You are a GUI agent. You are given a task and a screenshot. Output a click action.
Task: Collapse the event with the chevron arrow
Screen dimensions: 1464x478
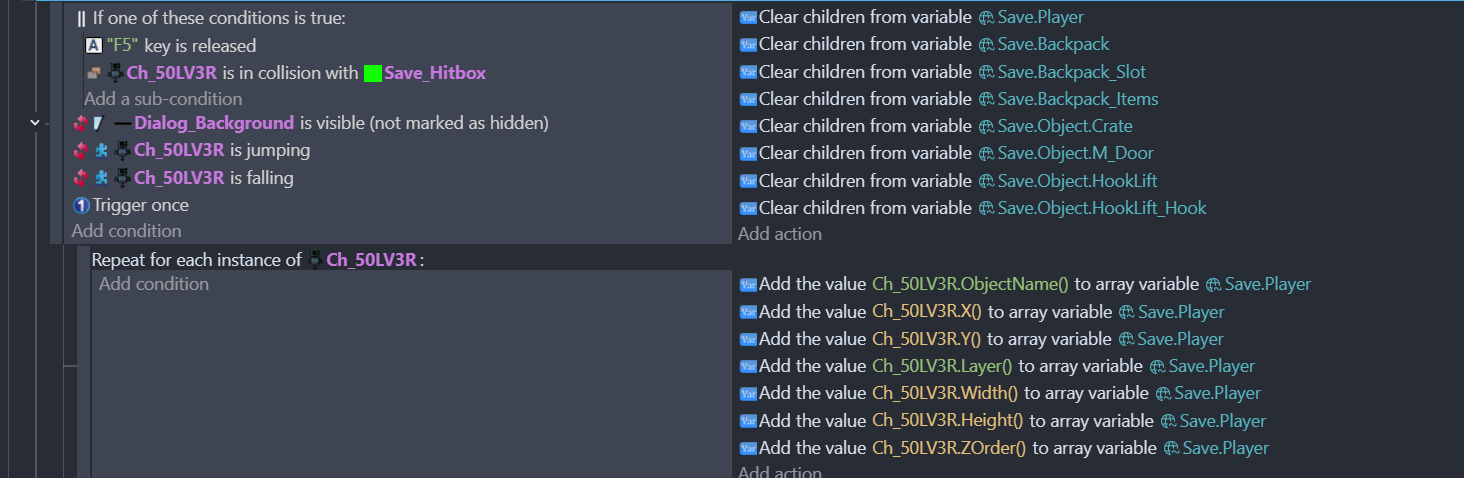pos(35,122)
